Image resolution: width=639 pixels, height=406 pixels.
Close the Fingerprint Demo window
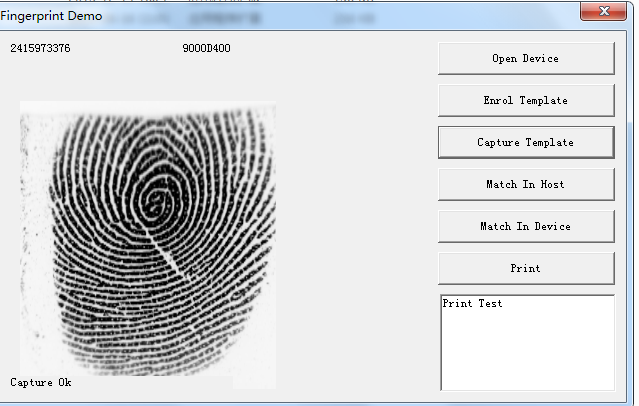604,11
